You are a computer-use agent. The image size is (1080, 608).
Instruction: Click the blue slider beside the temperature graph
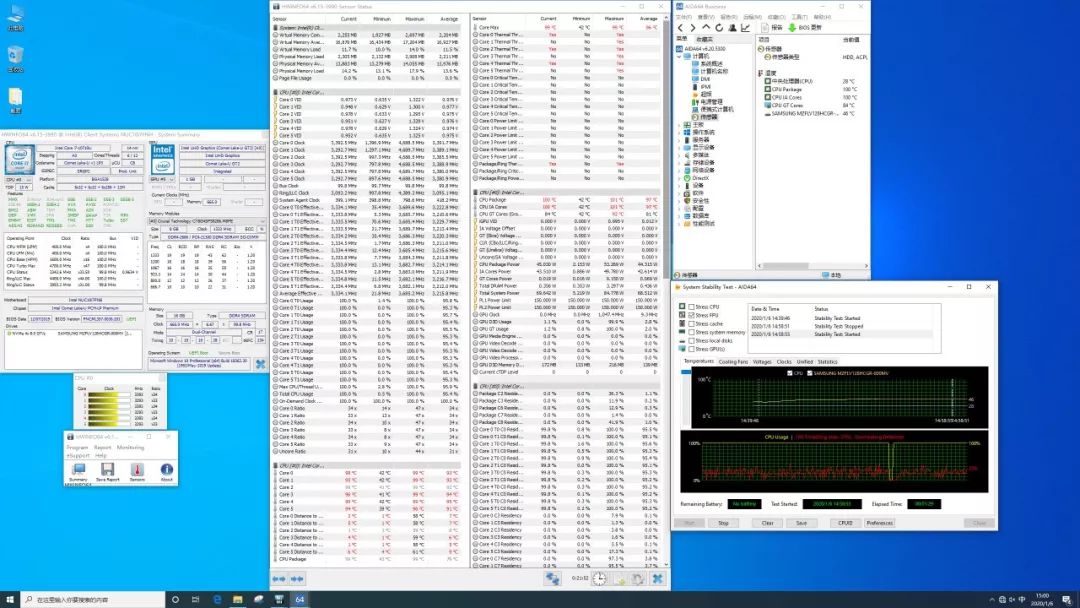tap(686, 372)
